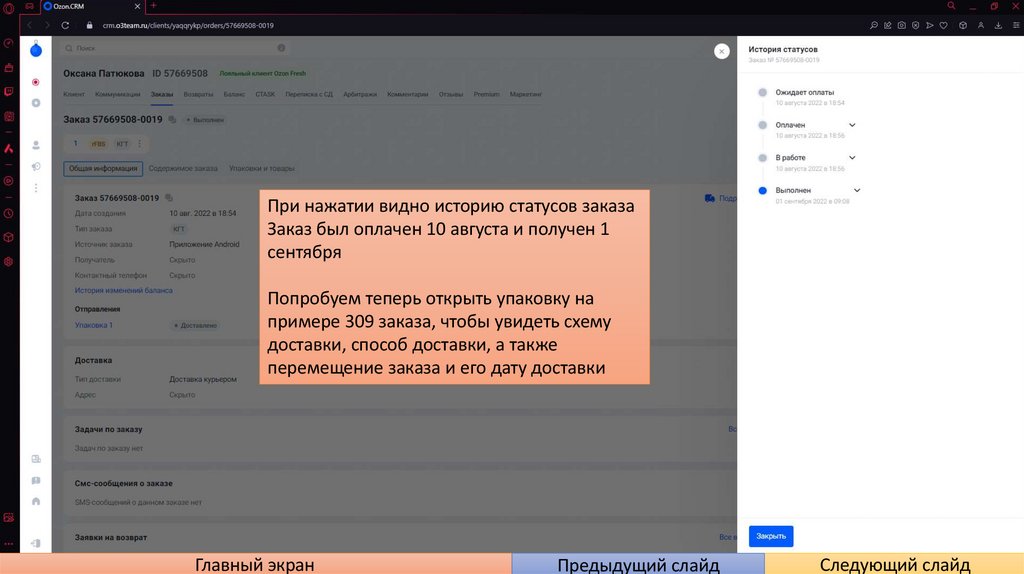Viewport: 1024px width, 574px height.
Task: Open the Упаковка 1 link
Action: tap(94, 325)
